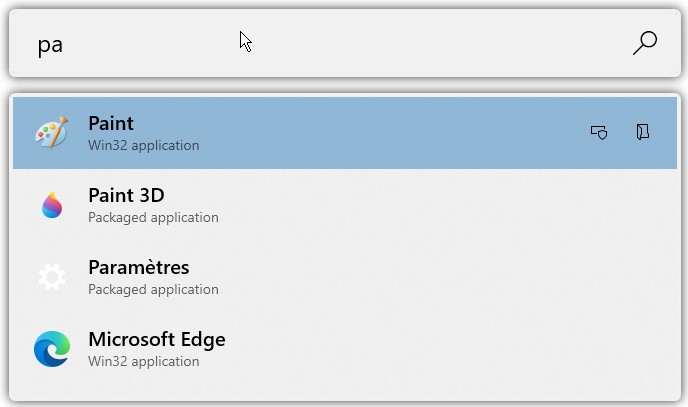
Task: Open Paint 3D from the results
Action: click(x=126, y=195)
